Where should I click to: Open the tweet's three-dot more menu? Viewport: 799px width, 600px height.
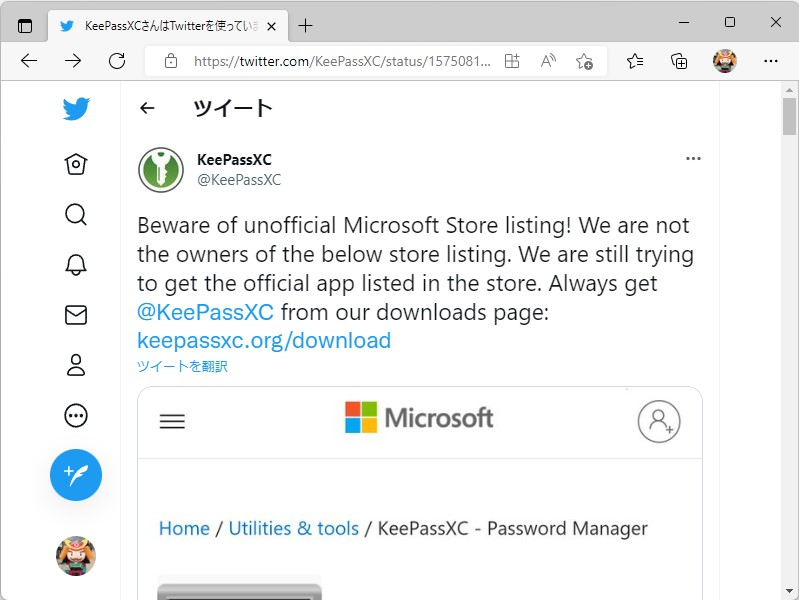point(693,159)
